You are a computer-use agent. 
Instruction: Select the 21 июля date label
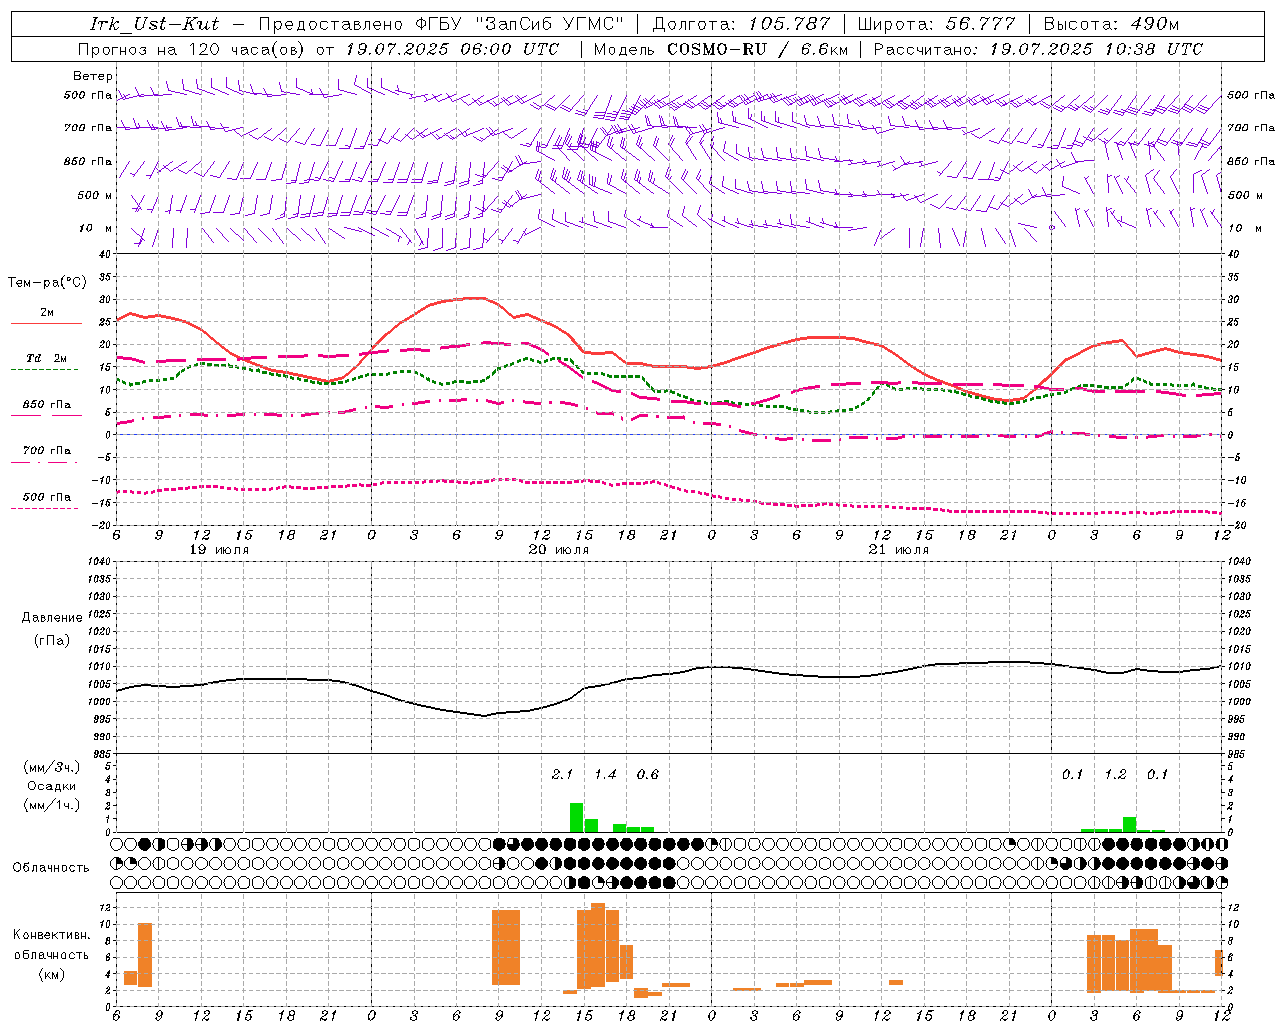point(900,550)
